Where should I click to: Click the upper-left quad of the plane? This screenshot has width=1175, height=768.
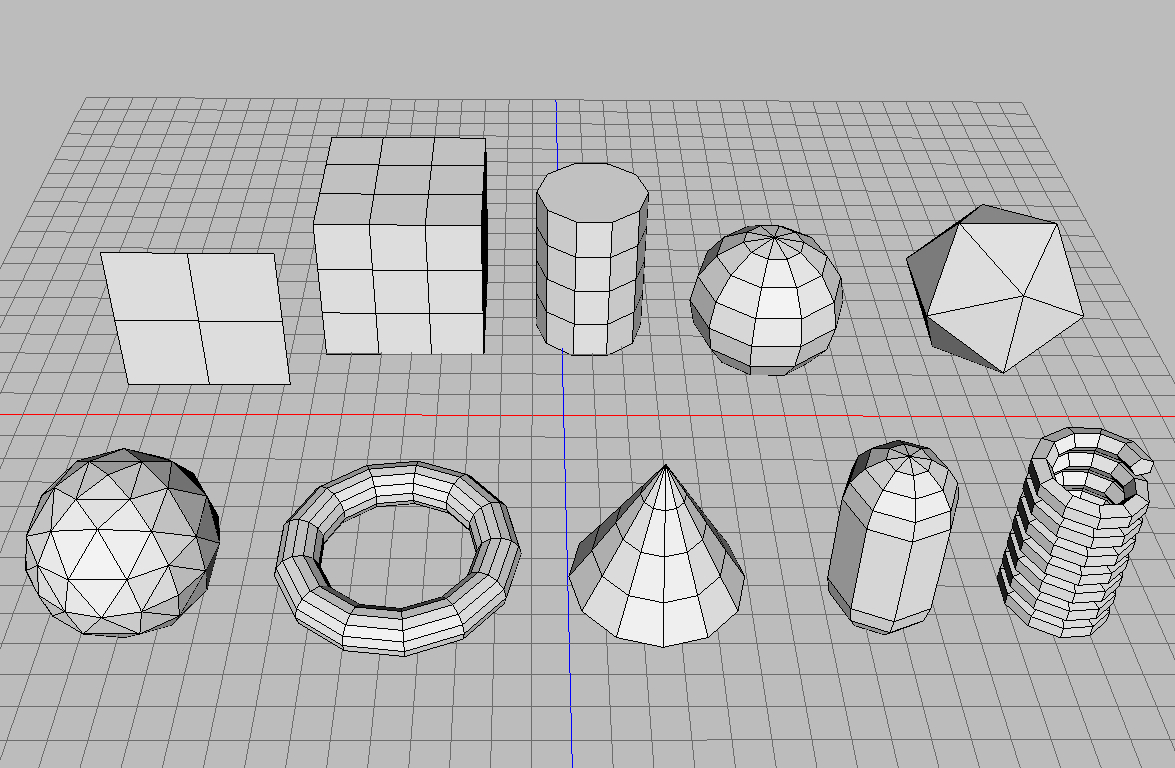(150, 286)
